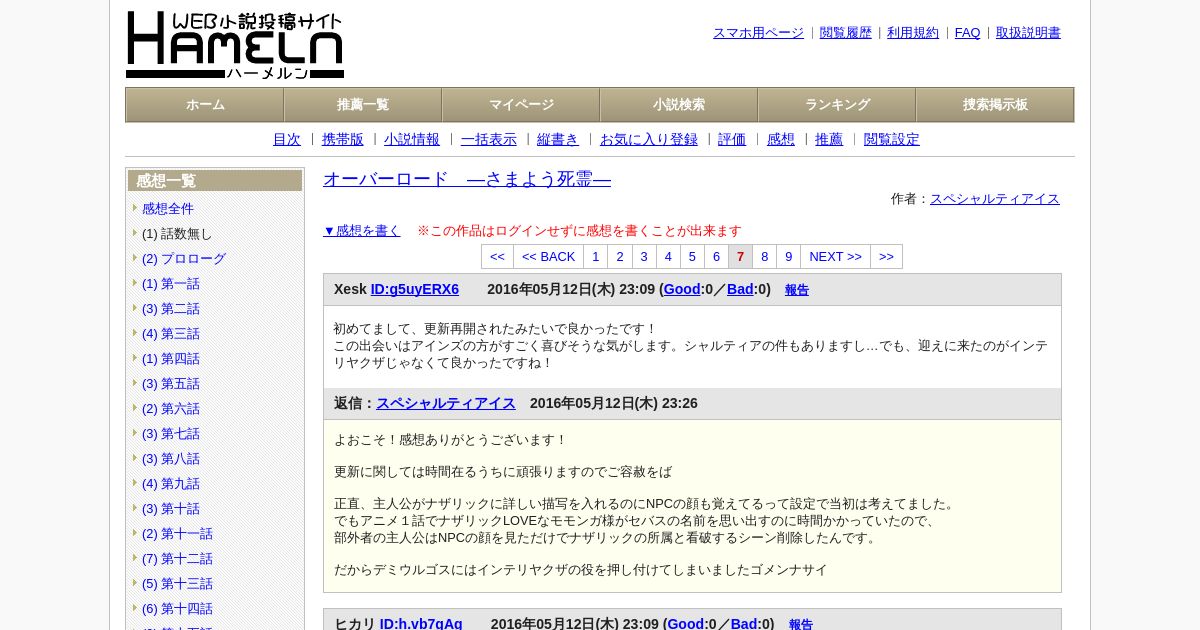1200x630 pixels.
Task: Open novel title オーバーロード ―さまよう死霊―
Action: [x=467, y=179]
